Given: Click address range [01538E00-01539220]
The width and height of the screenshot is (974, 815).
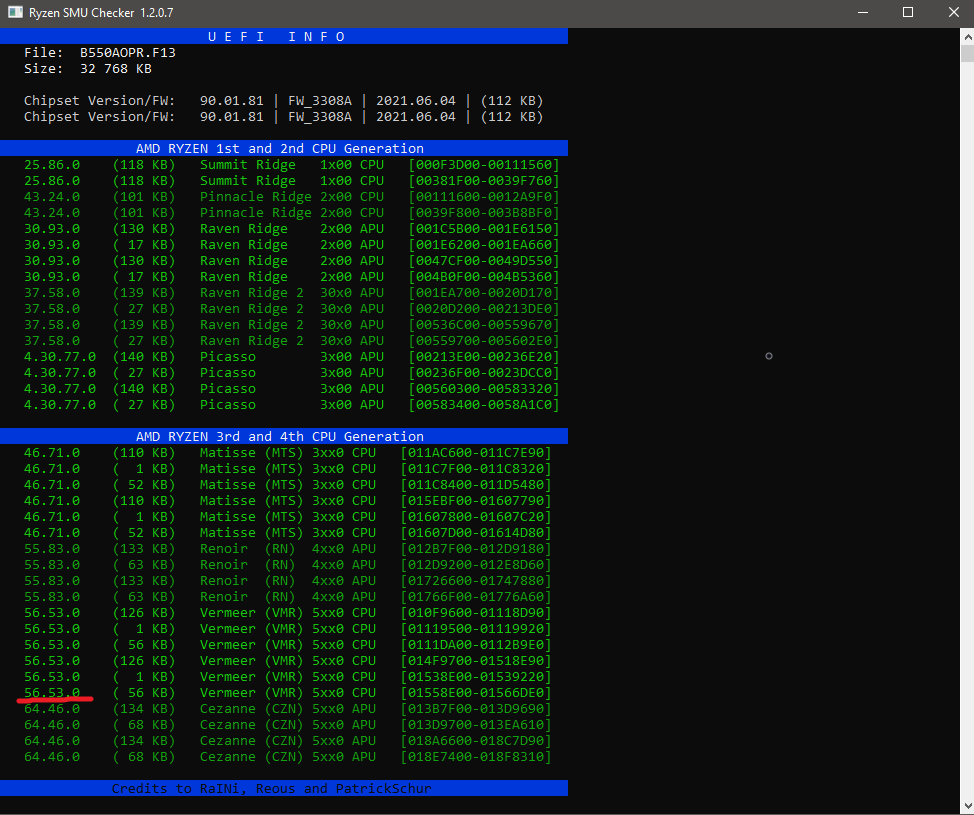Looking at the screenshot, I should pyautogui.click(x=476, y=677).
